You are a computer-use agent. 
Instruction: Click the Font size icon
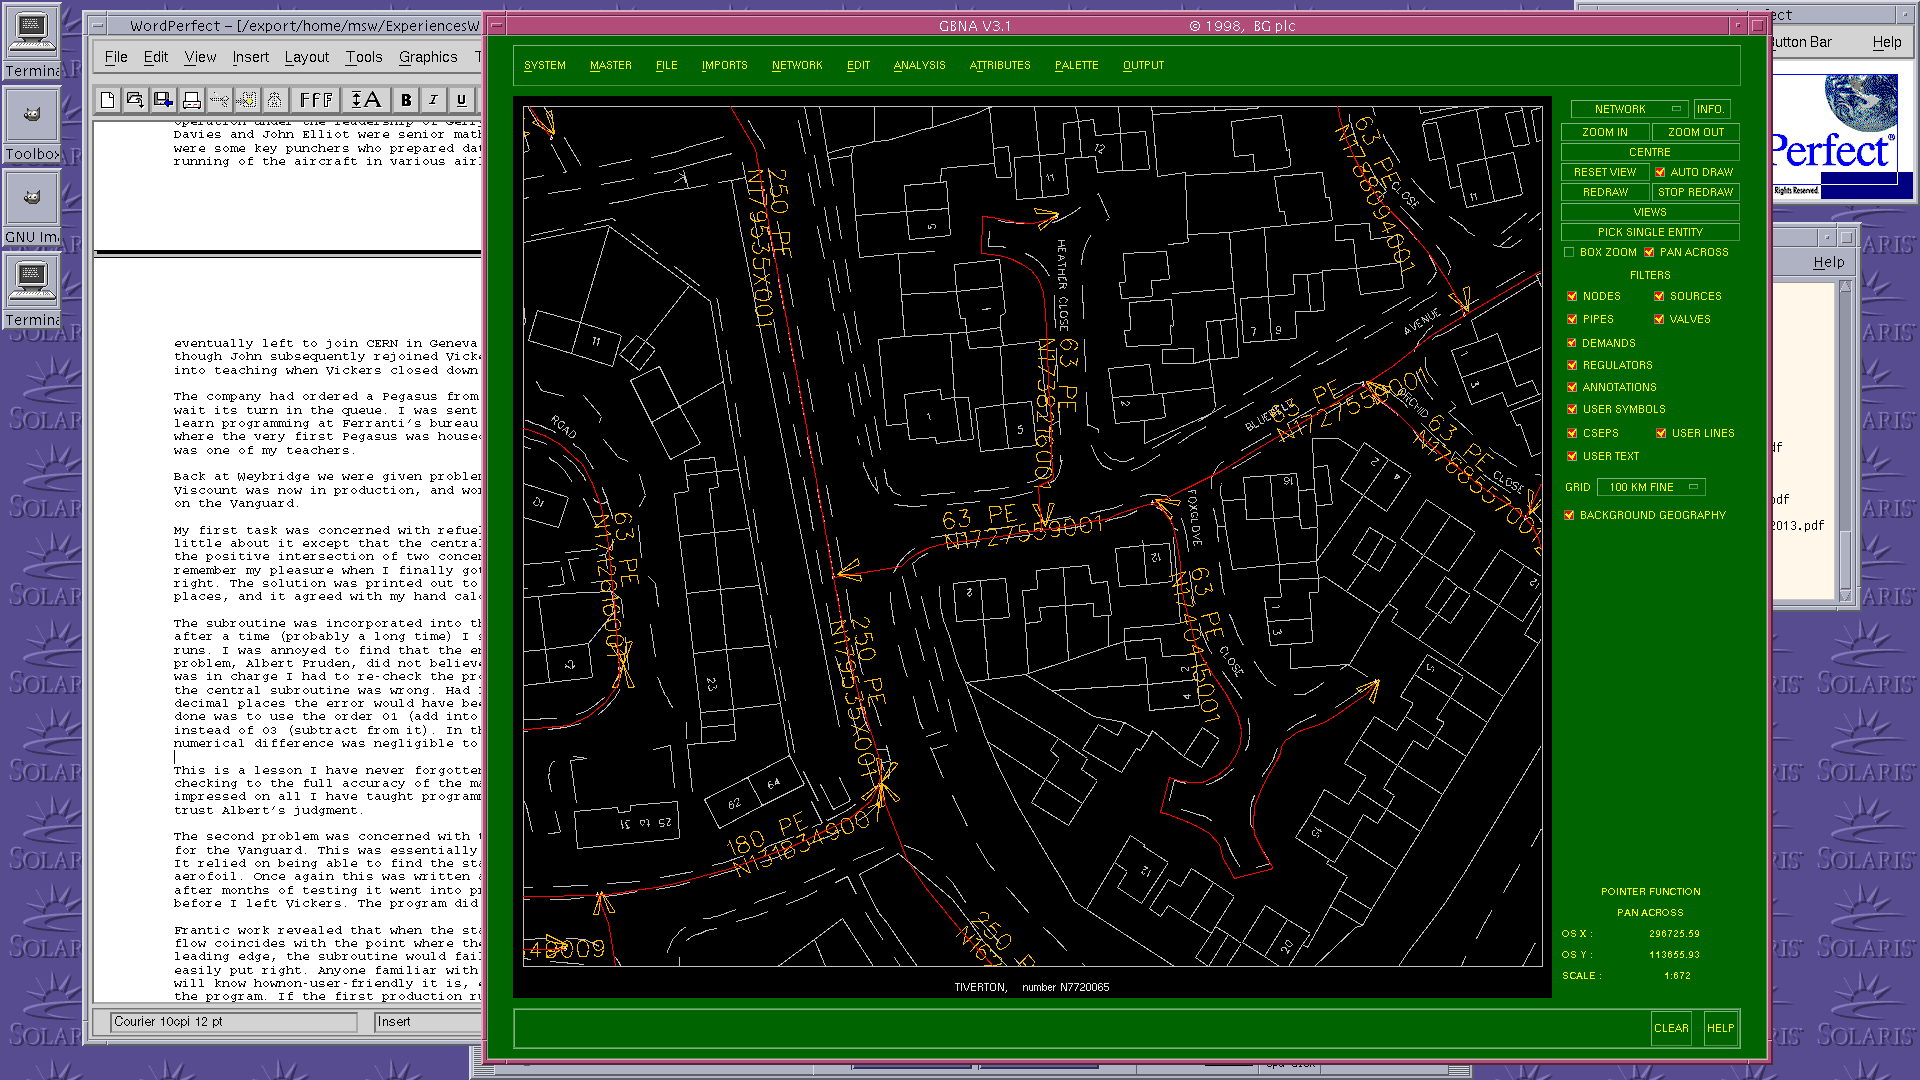(365, 100)
